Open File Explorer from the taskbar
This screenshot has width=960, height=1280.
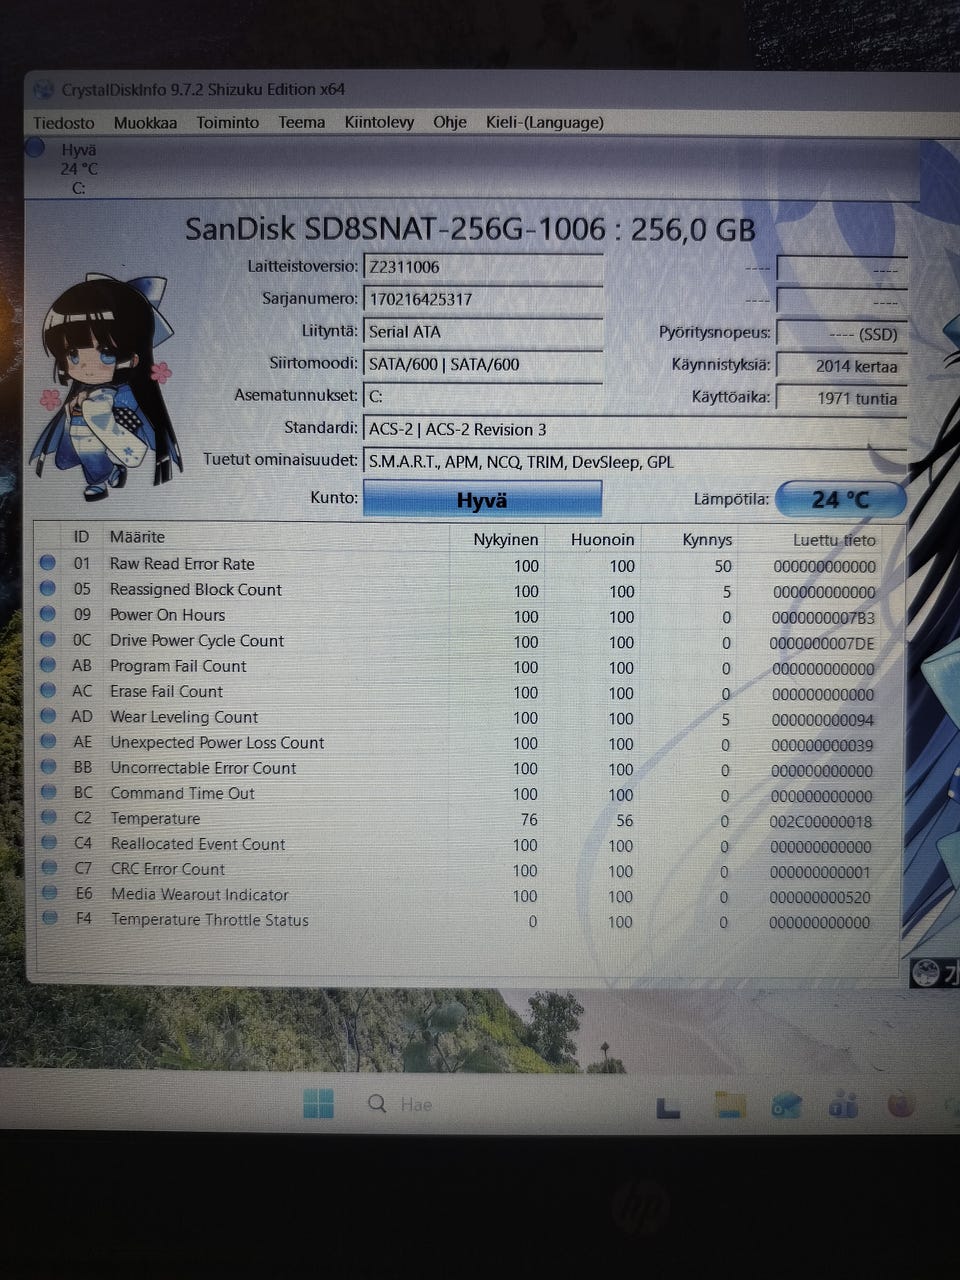point(730,1105)
